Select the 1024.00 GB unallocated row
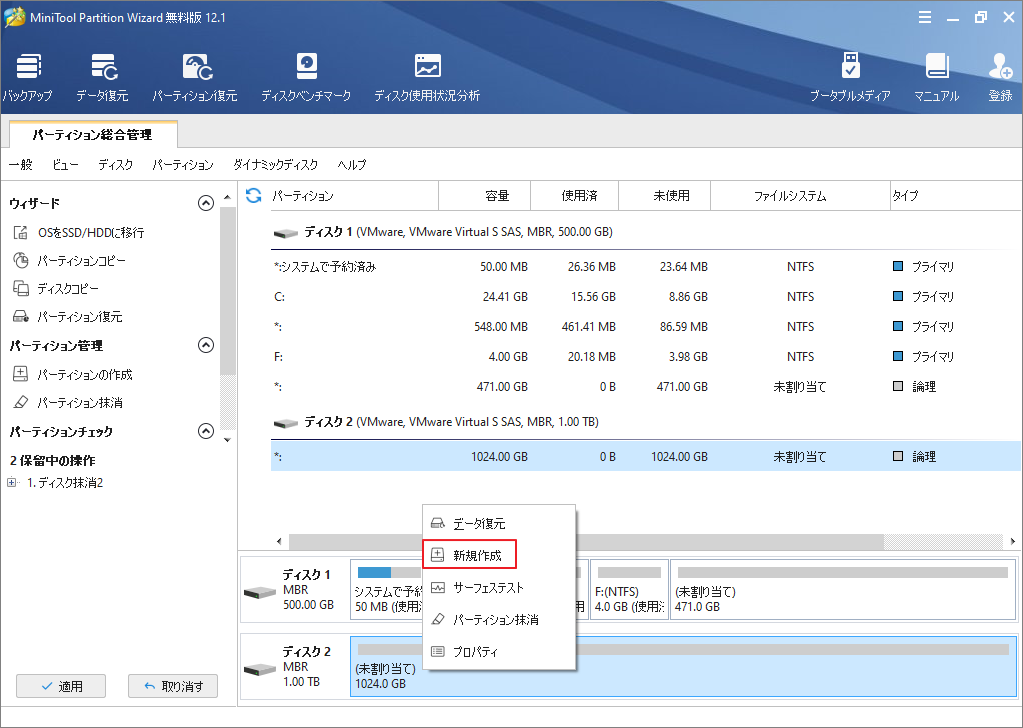The image size is (1023, 728). pos(646,457)
